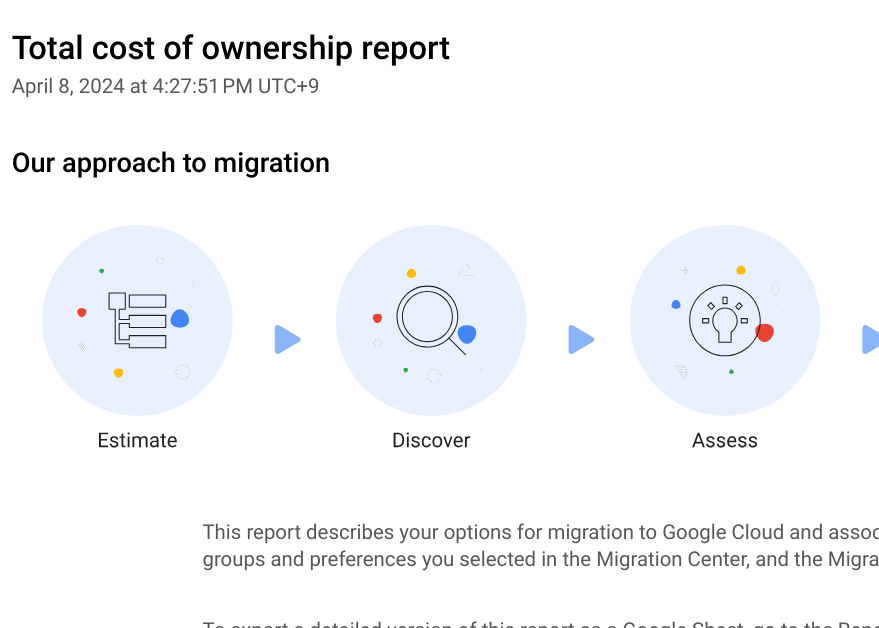Click the 'Total cost of ownership report' title
Screen dimensions: 879x628
[231, 48]
